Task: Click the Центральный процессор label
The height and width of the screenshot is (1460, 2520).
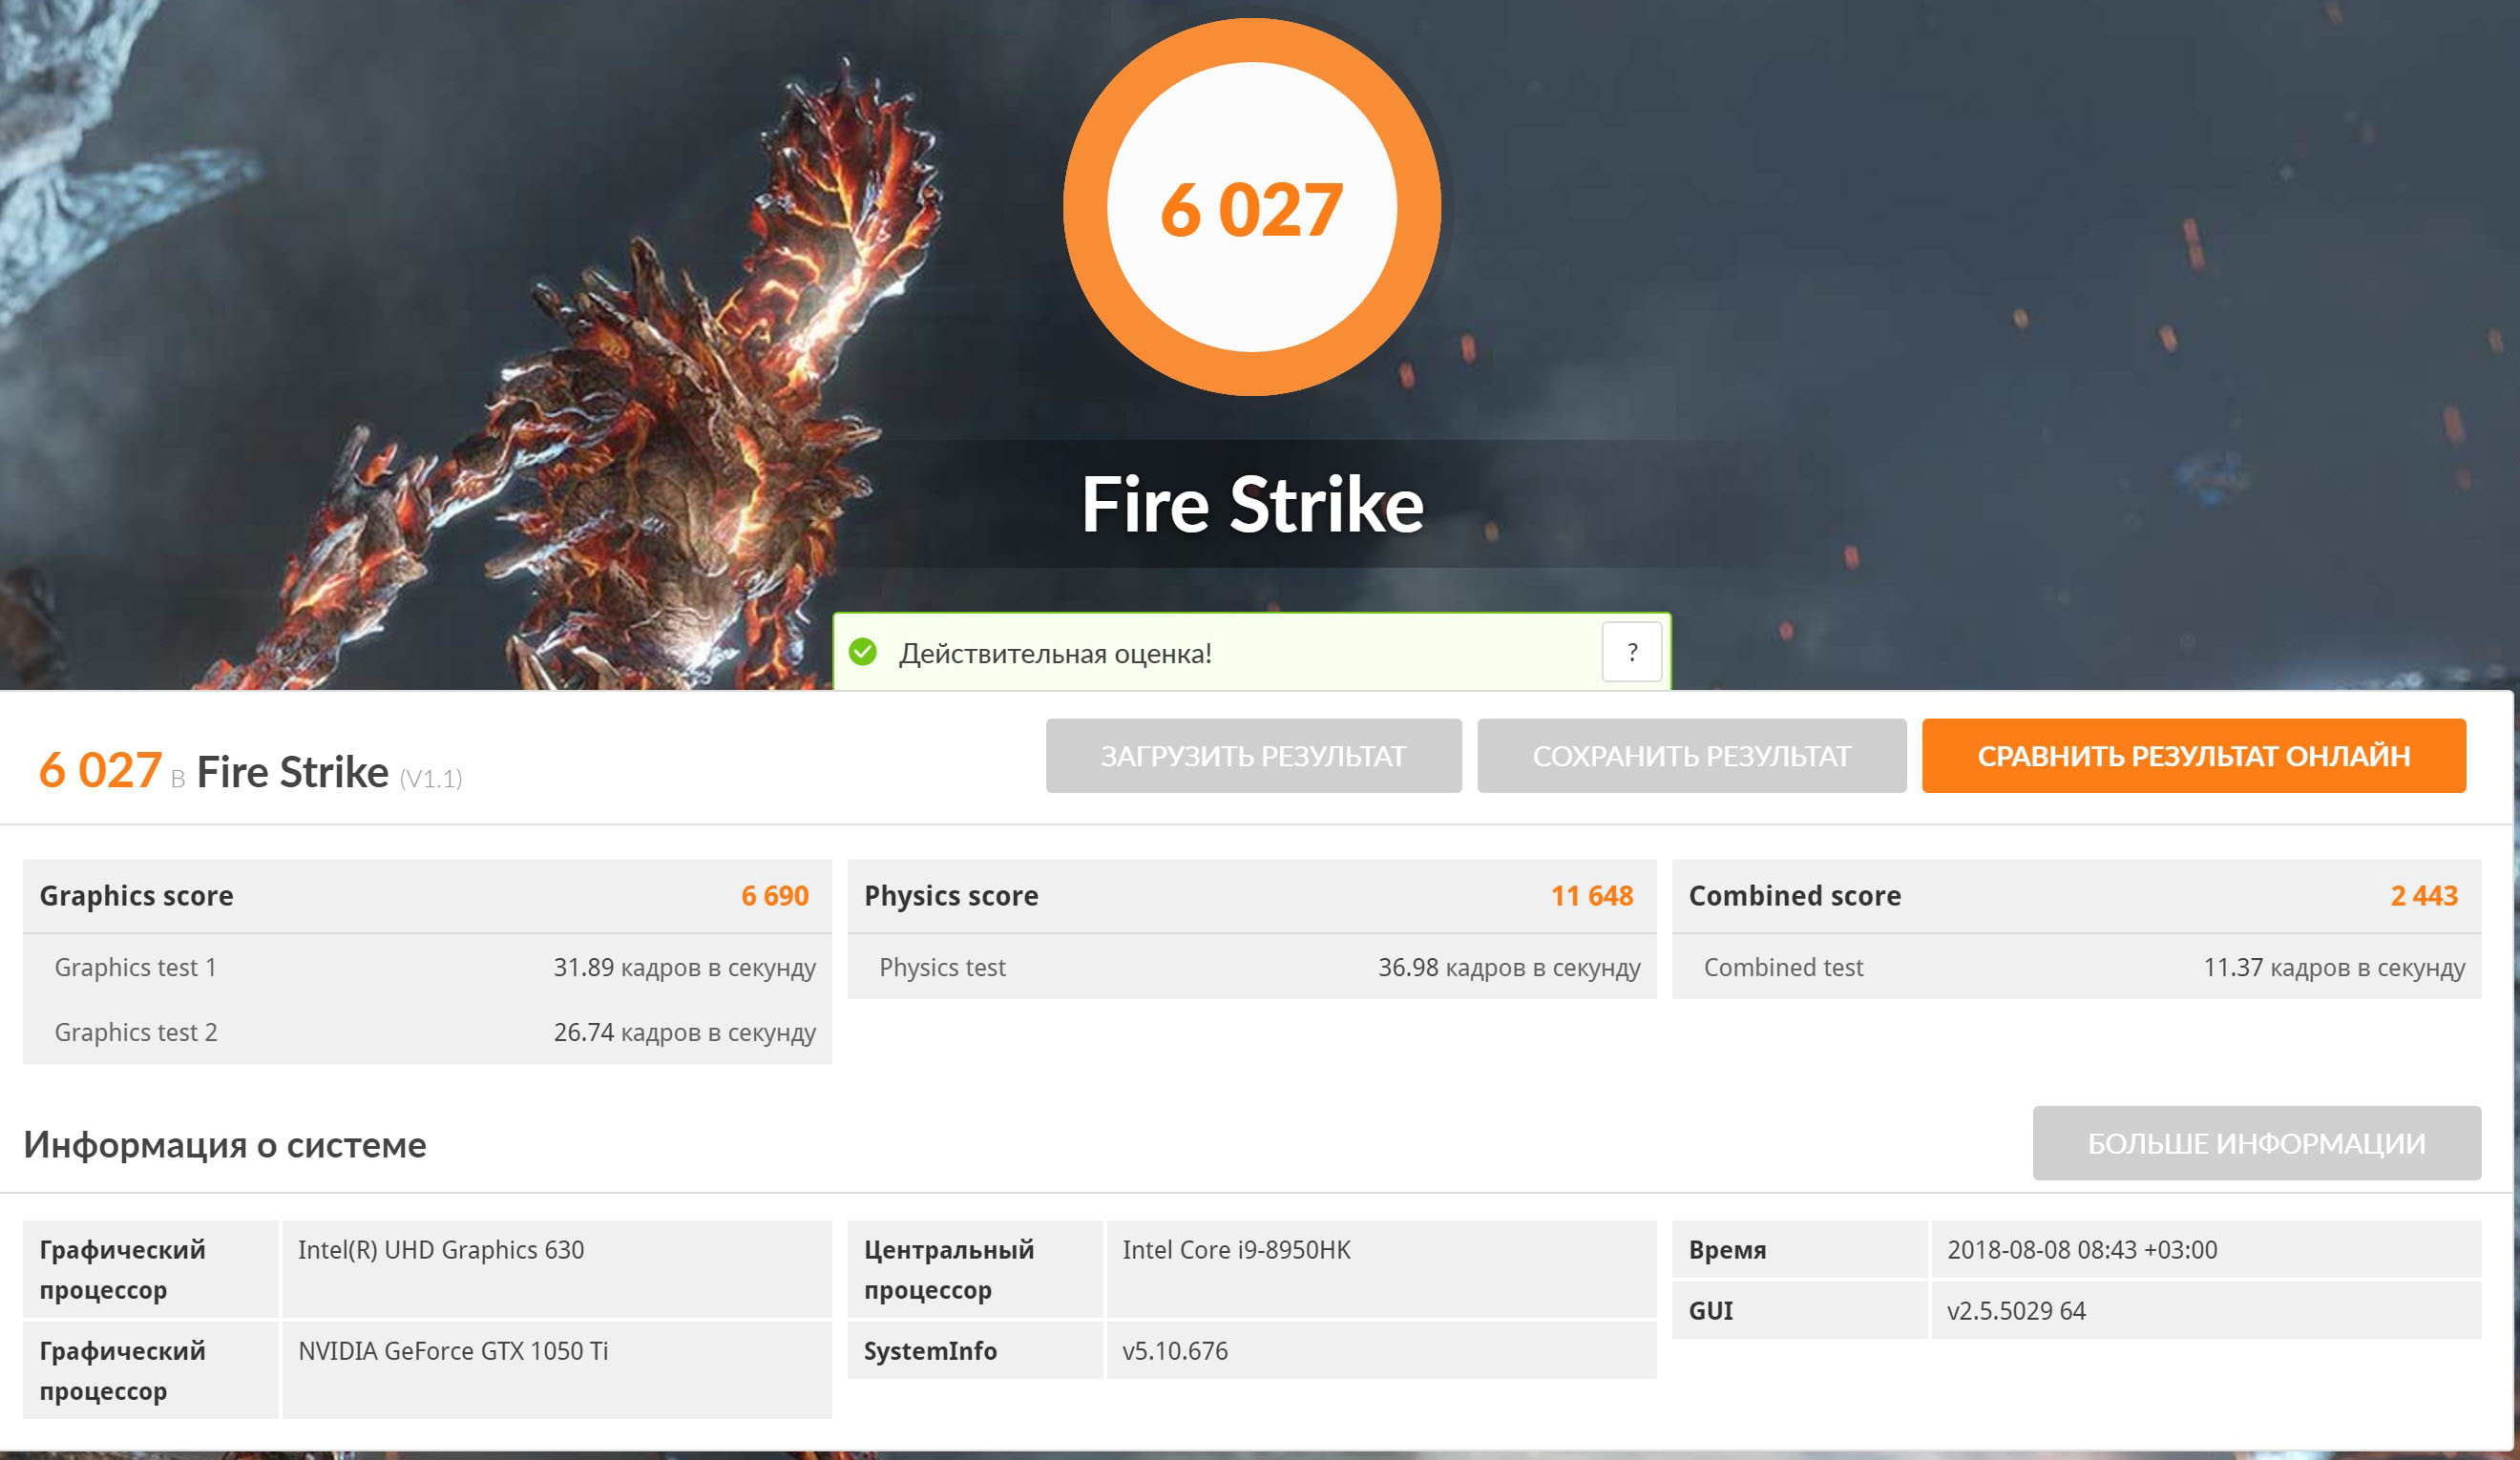Action: click(948, 1270)
